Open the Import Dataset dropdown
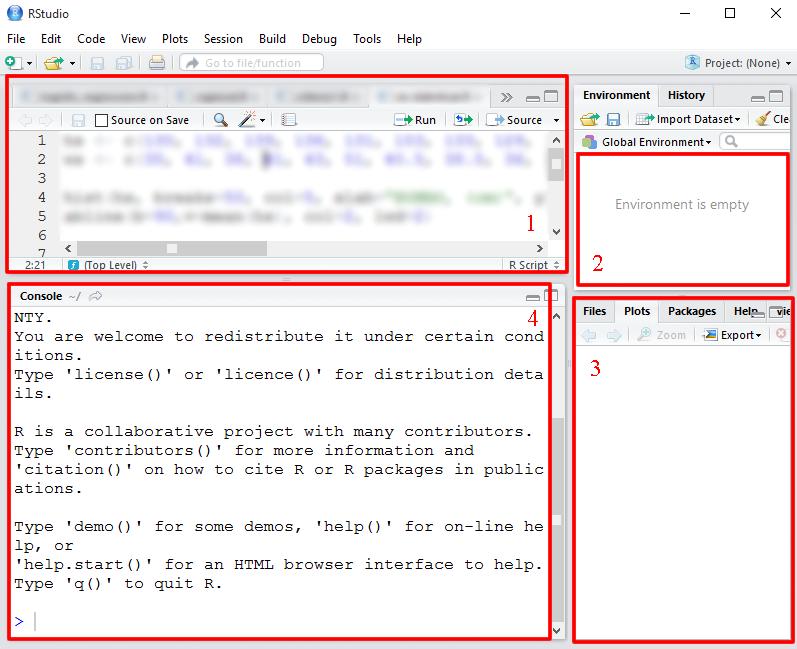 coord(688,119)
